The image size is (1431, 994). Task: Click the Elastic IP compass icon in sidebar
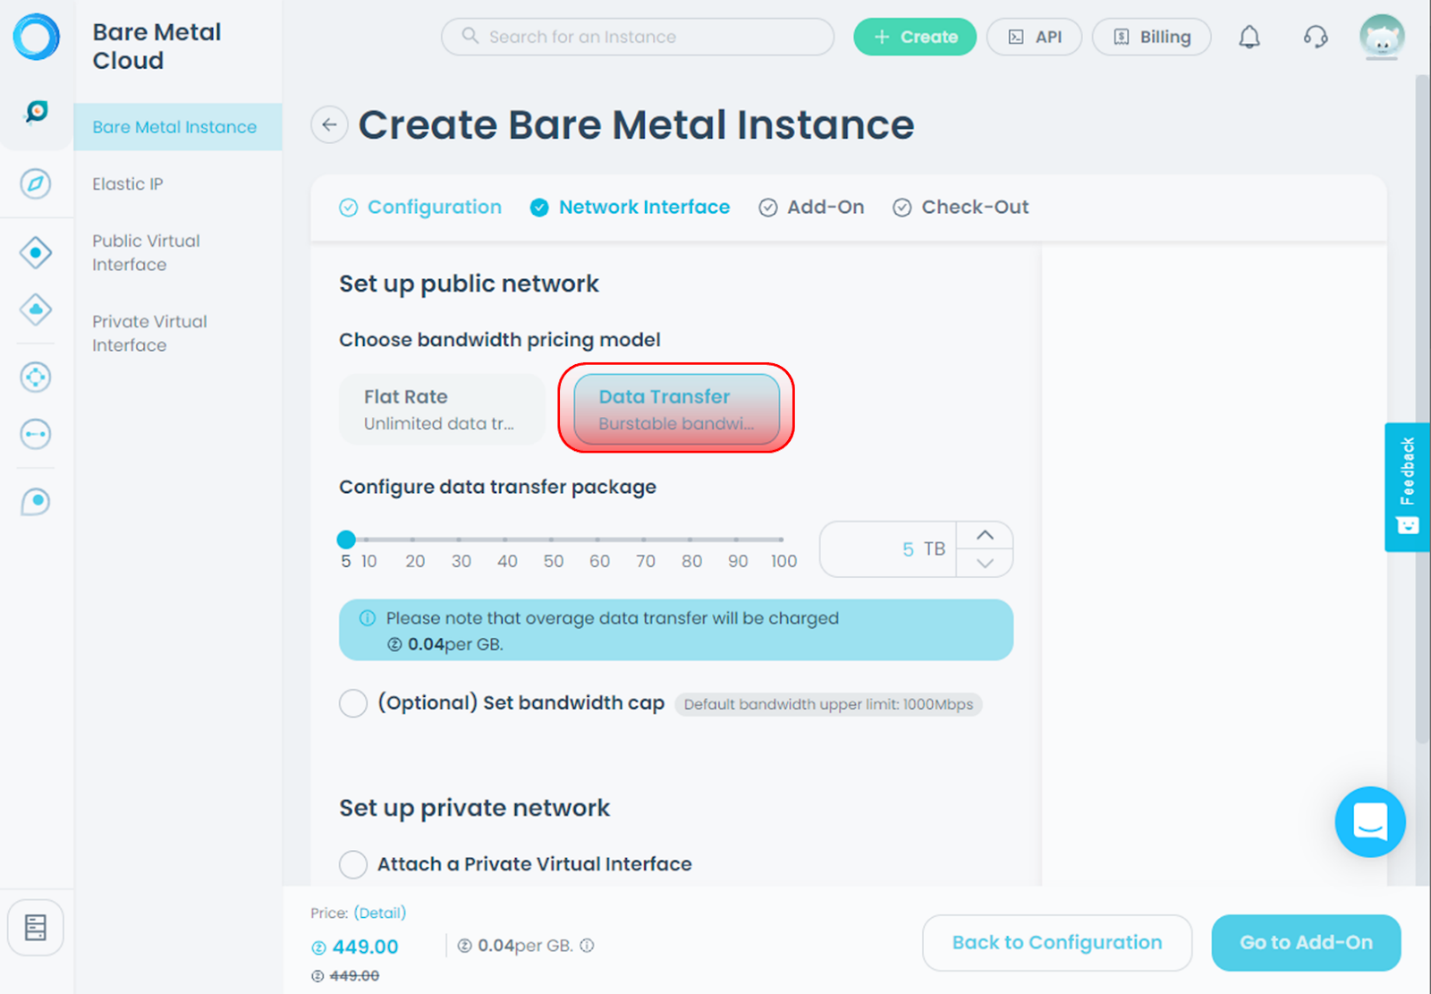(35, 184)
